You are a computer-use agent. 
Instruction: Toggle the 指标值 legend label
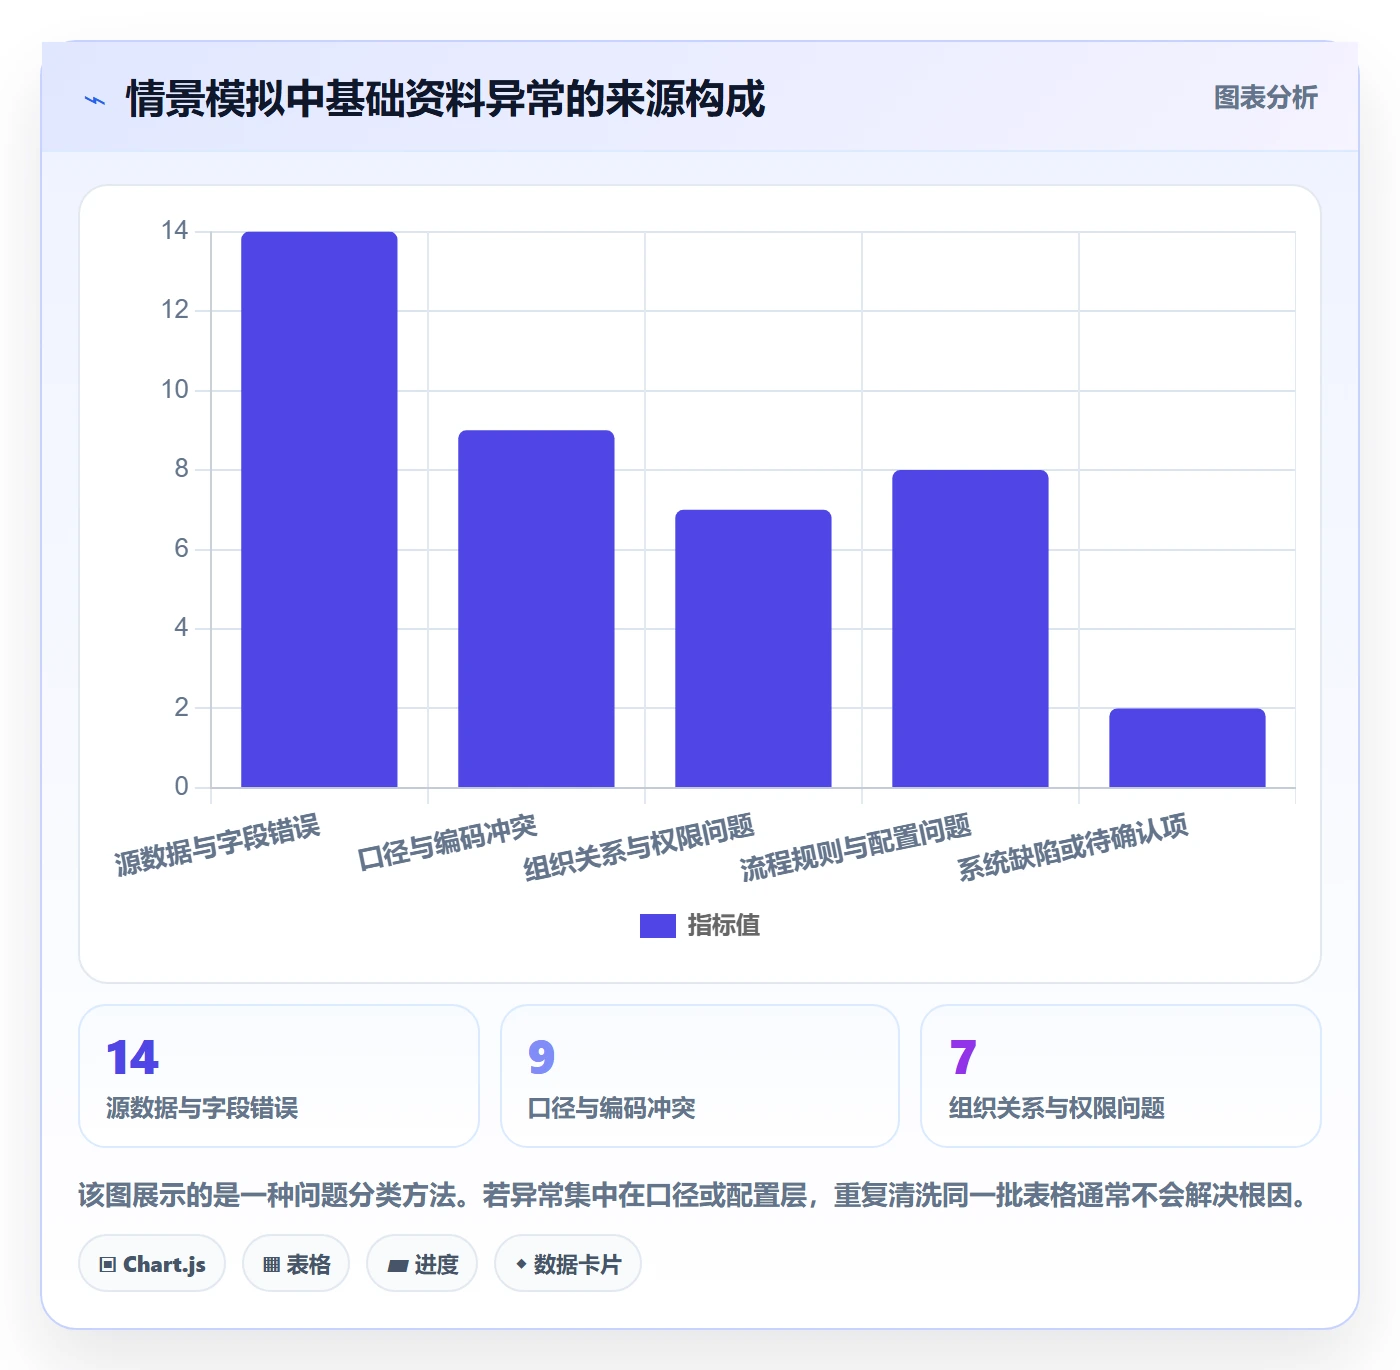[x=724, y=926]
